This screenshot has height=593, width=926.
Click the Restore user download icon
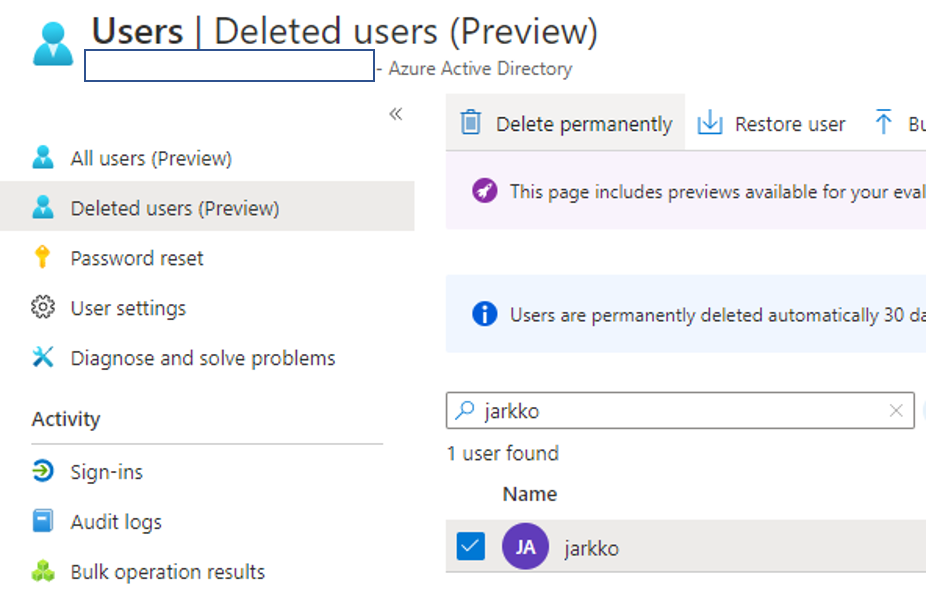pos(710,123)
